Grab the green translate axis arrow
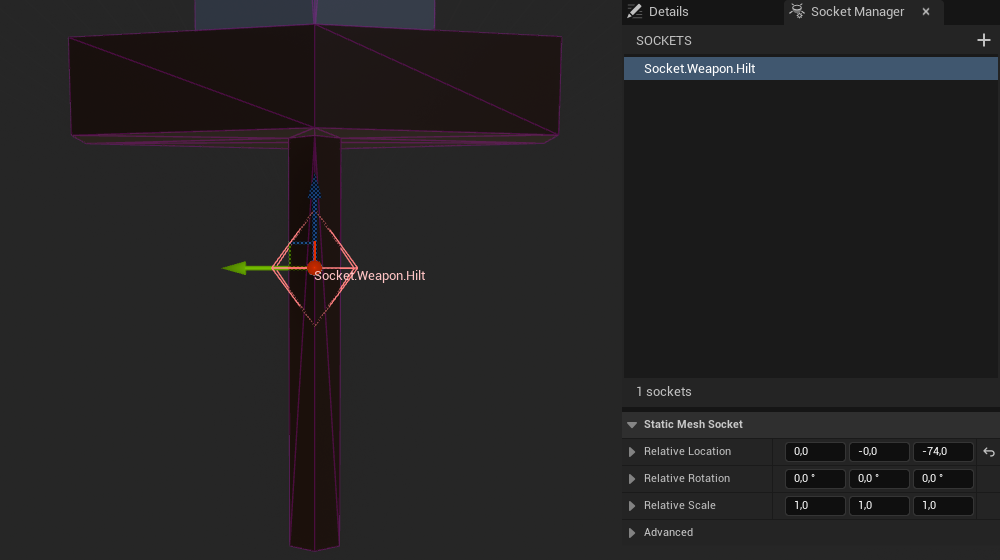The image size is (1000, 560). click(237, 268)
